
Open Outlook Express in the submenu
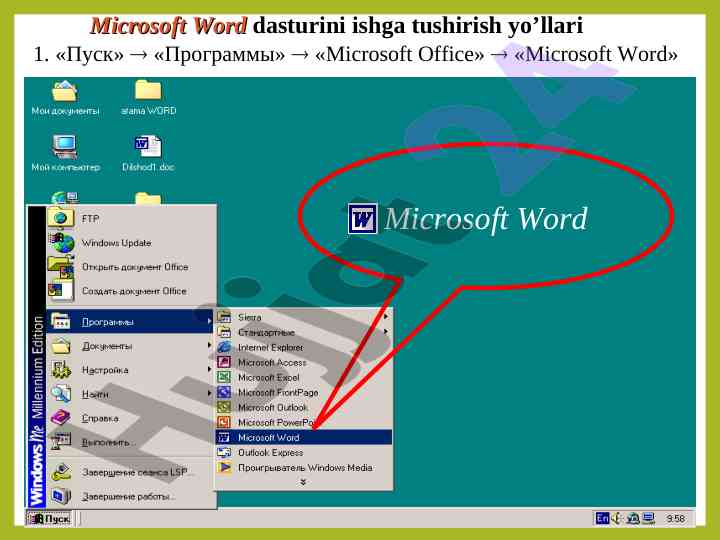click(x=270, y=453)
